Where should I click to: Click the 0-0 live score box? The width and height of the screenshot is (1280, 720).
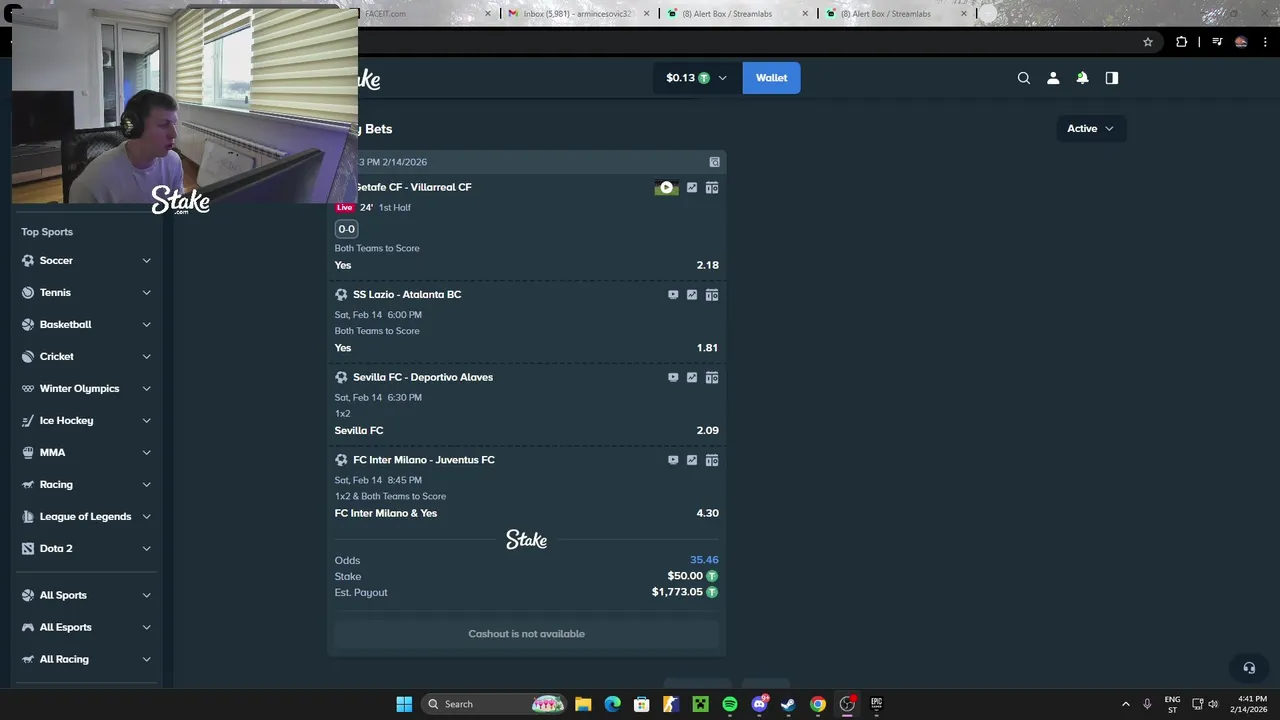point(346,229)
